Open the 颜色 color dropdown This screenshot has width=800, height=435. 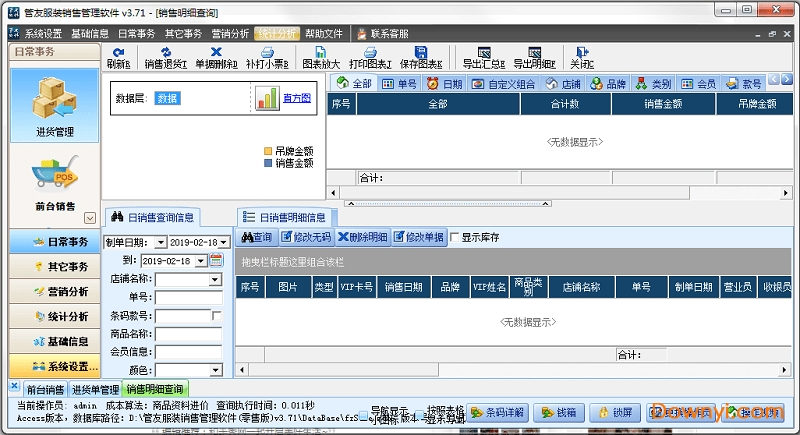[x=215, y=370]
